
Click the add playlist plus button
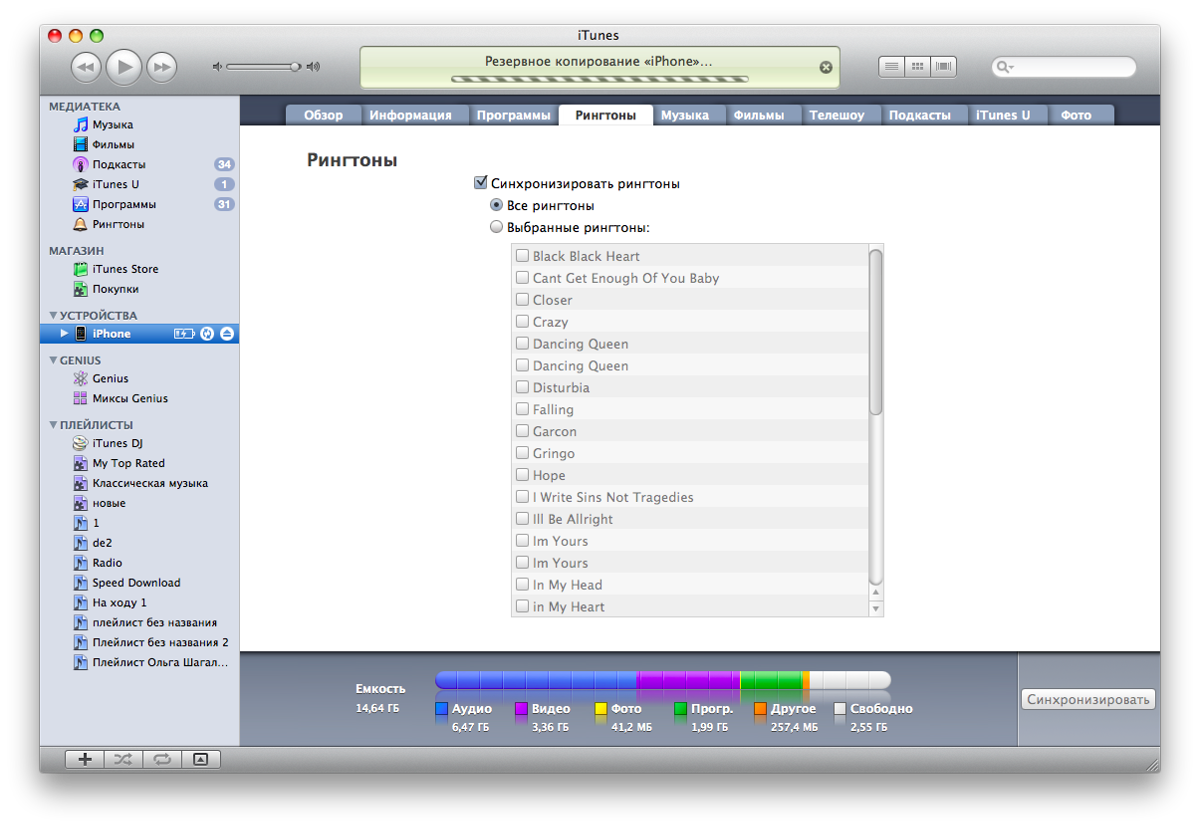84,759
